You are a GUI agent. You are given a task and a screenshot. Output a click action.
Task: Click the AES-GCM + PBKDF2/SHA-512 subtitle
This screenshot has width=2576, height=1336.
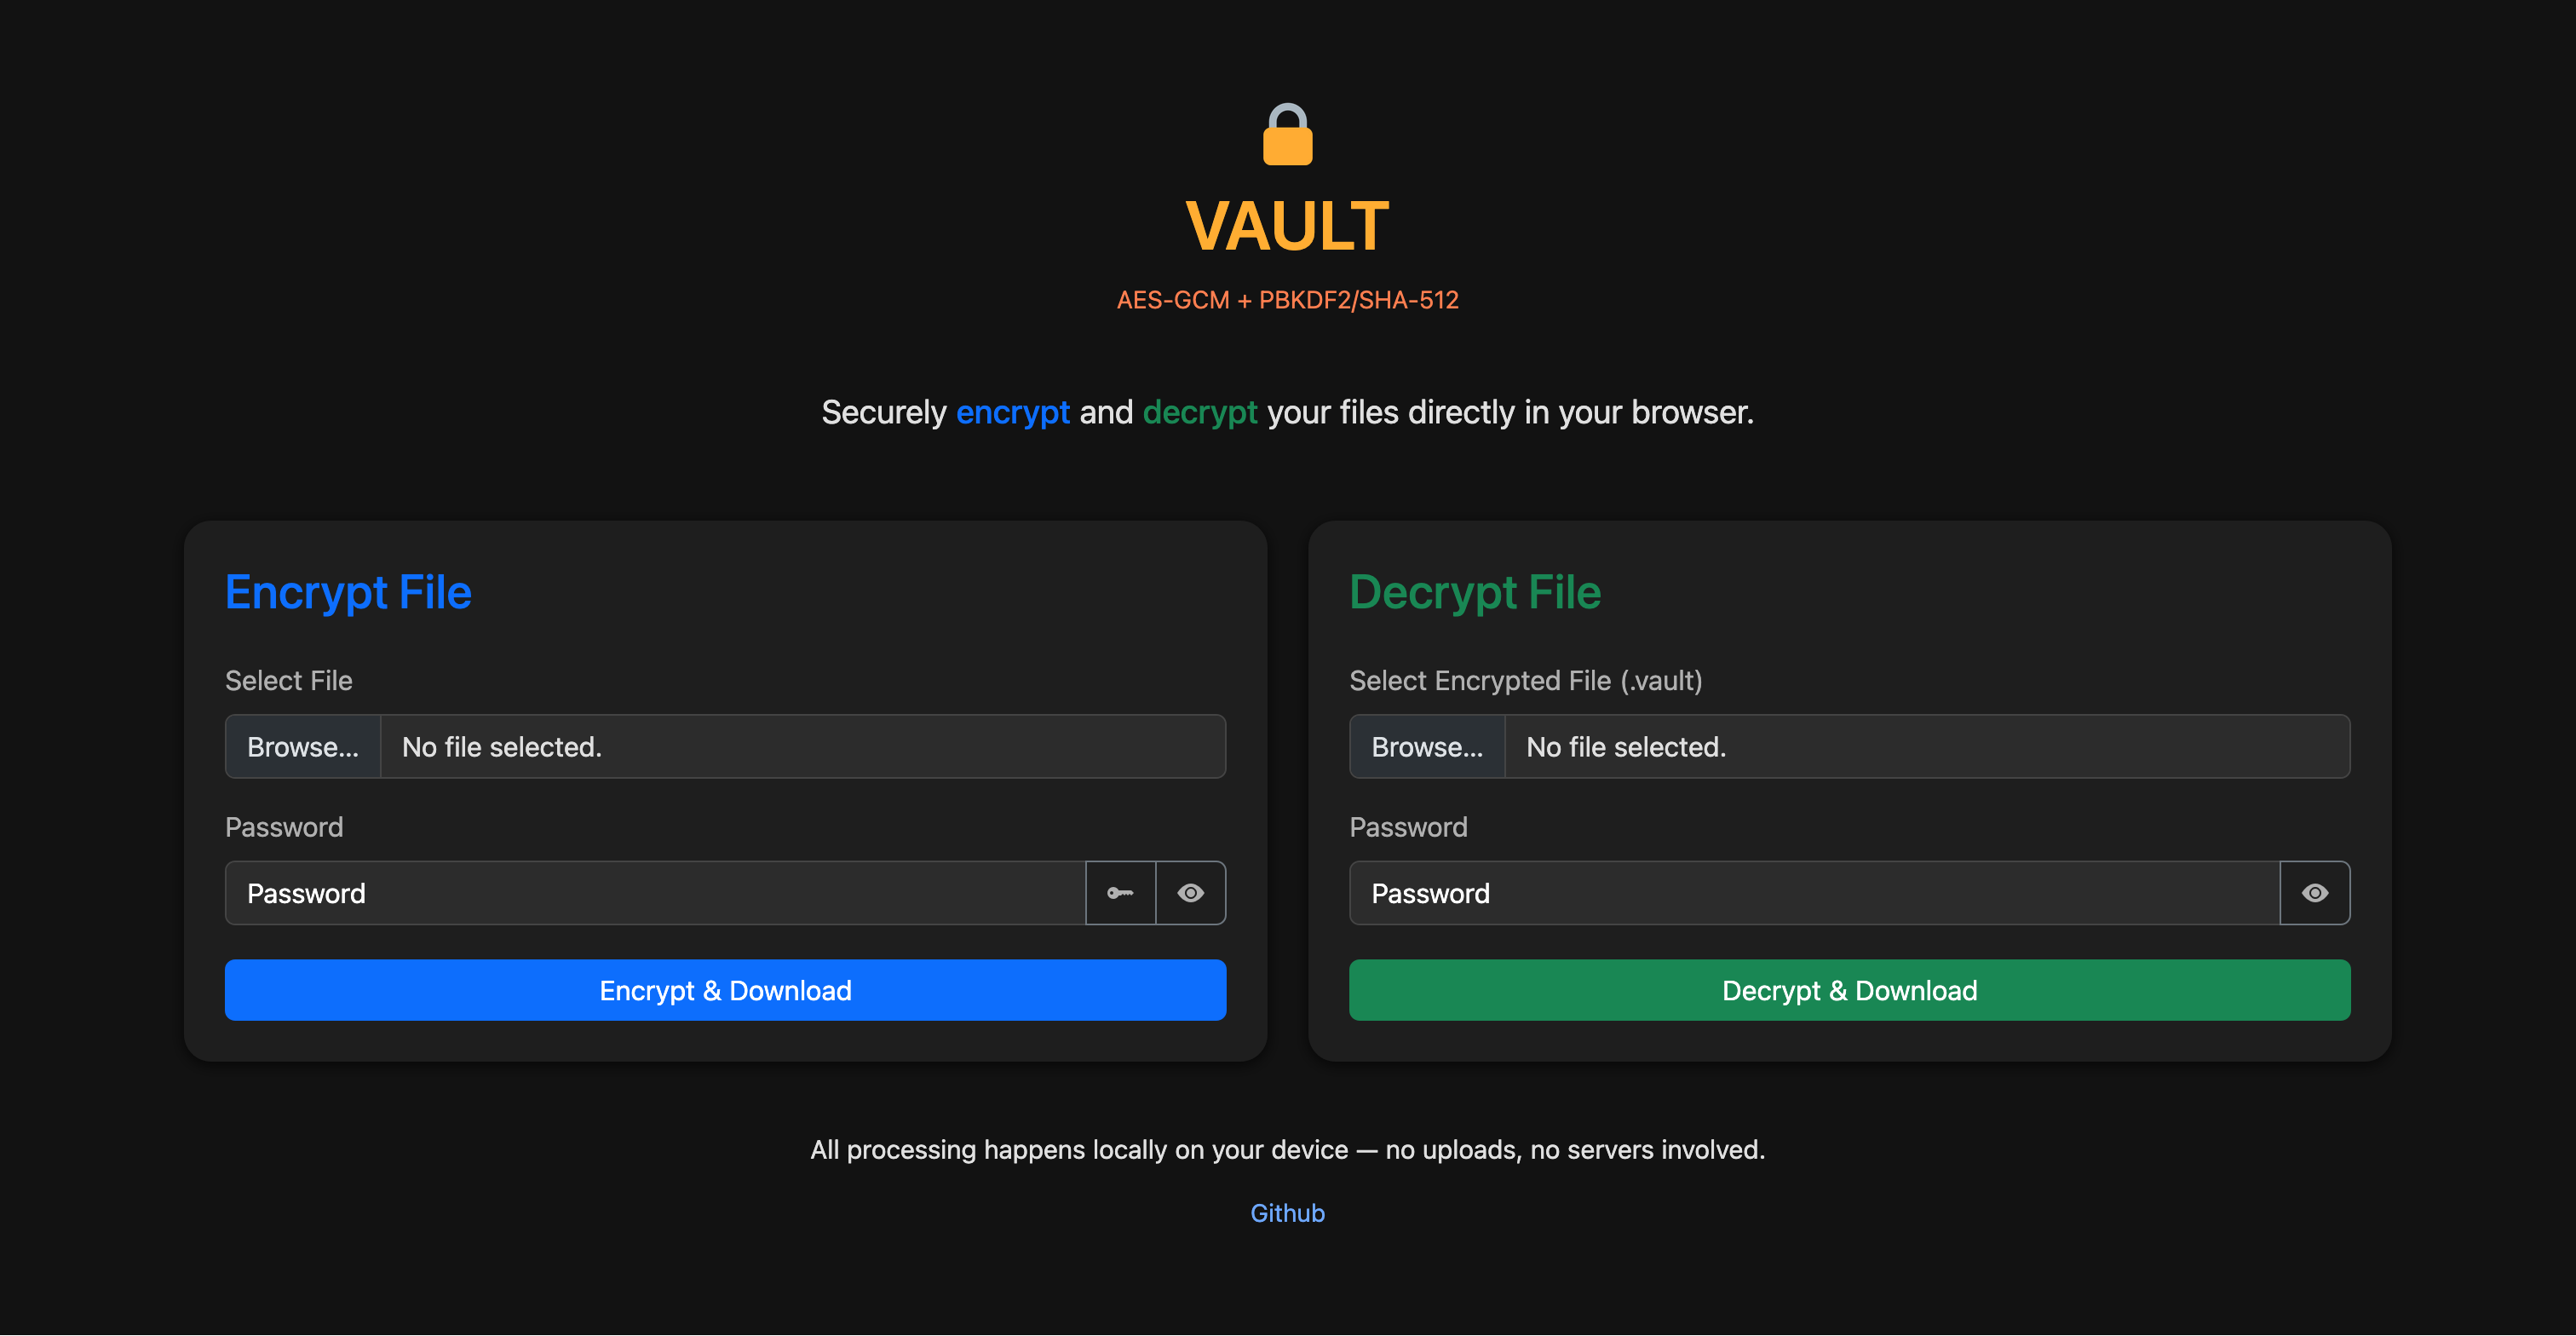[1287, 300]
